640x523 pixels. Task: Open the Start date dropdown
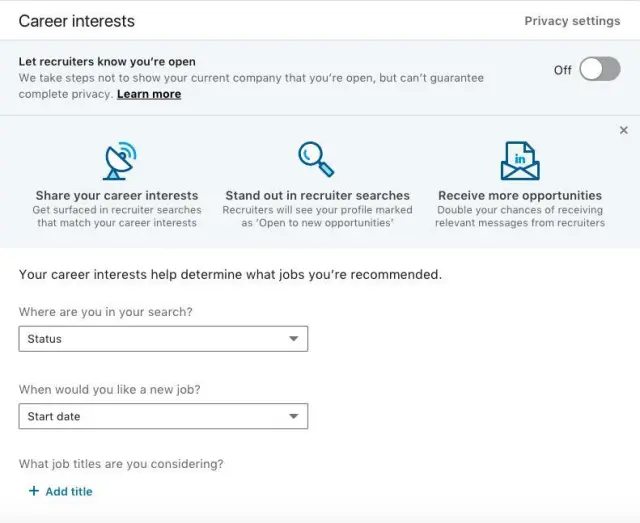(163, 416)
